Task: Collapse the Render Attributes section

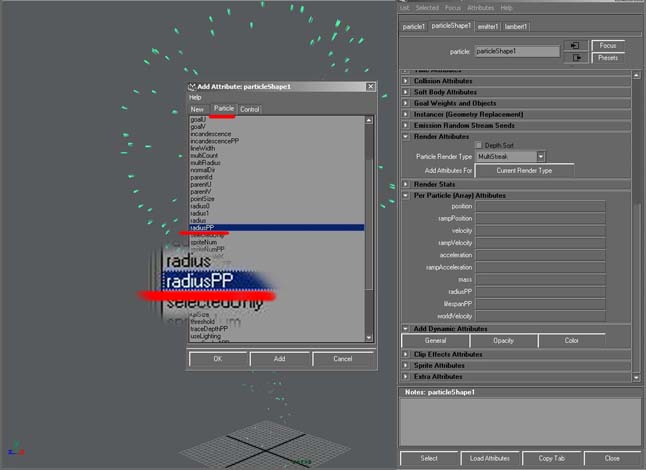Action: [406, 135]
